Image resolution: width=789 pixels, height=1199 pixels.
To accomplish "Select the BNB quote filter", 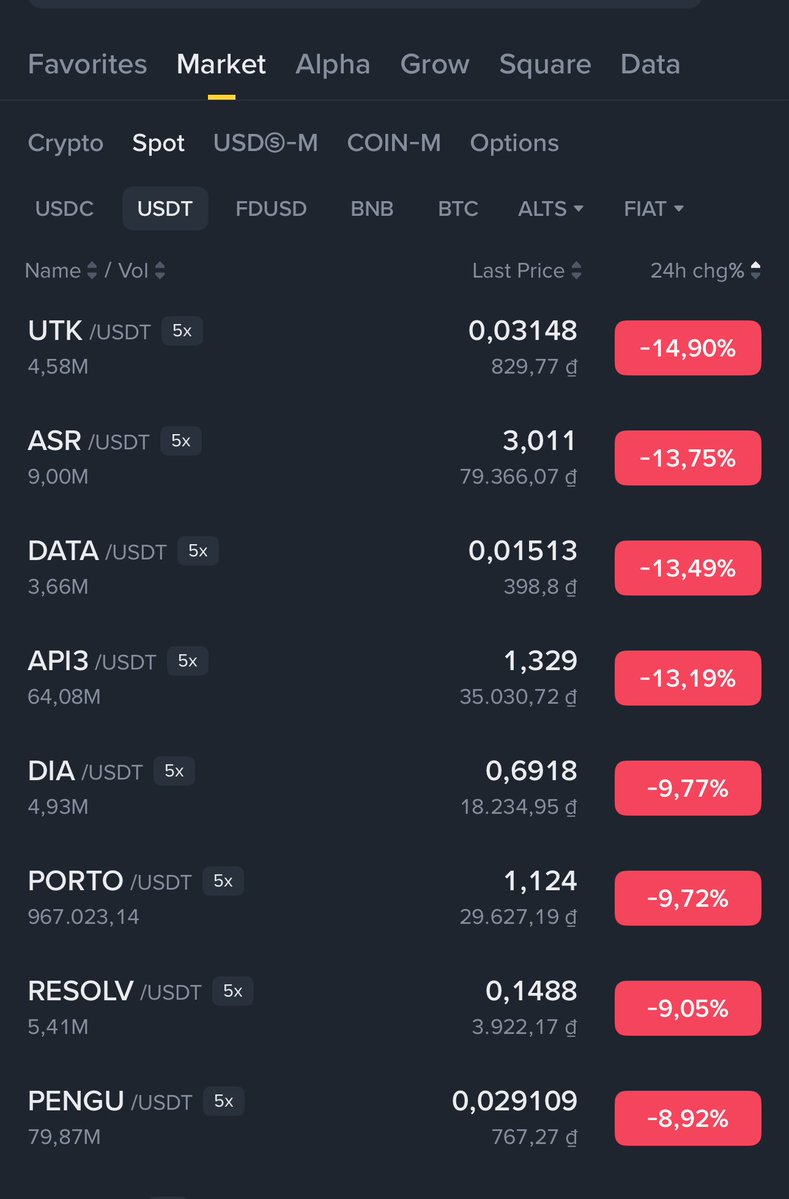I will point(372,209).
